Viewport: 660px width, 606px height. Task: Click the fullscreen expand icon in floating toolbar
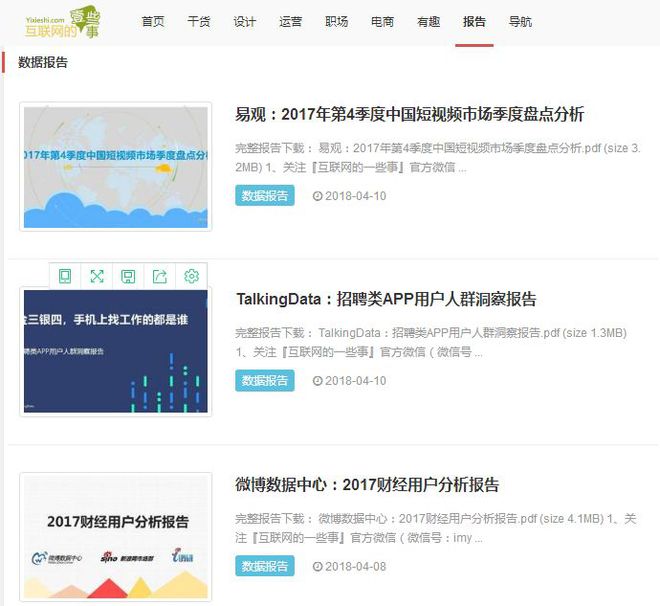click(97, 276)
